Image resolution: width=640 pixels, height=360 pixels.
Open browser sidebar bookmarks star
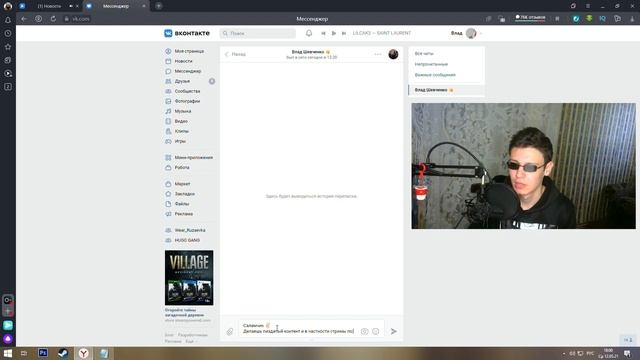(x=8, y=47)
